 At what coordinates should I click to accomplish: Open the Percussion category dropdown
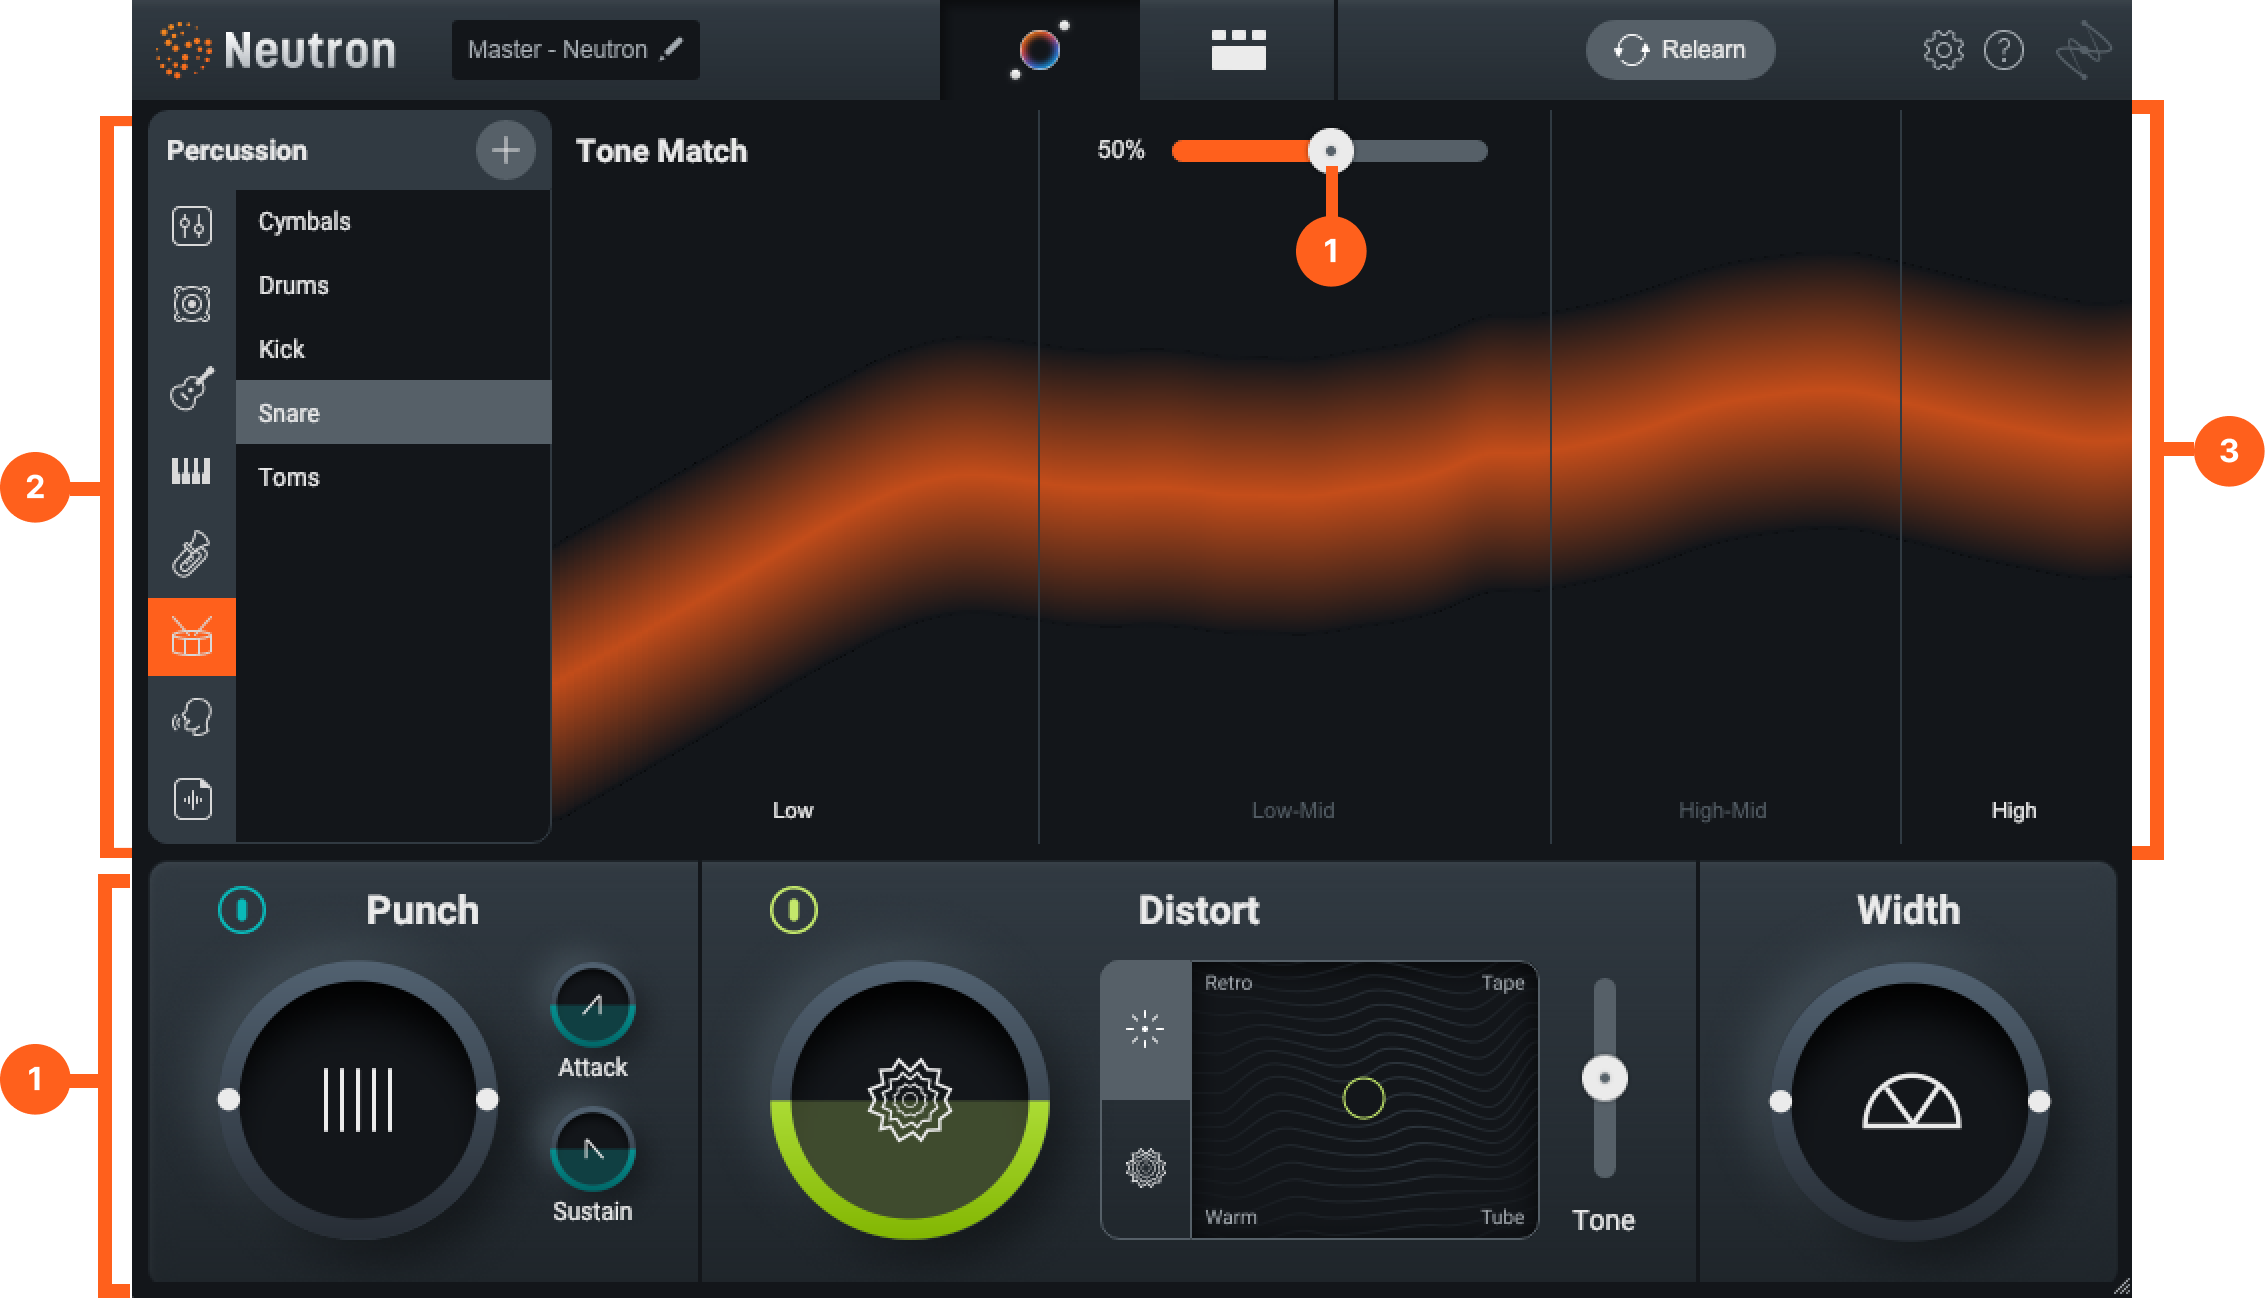[x=237, y=150]
